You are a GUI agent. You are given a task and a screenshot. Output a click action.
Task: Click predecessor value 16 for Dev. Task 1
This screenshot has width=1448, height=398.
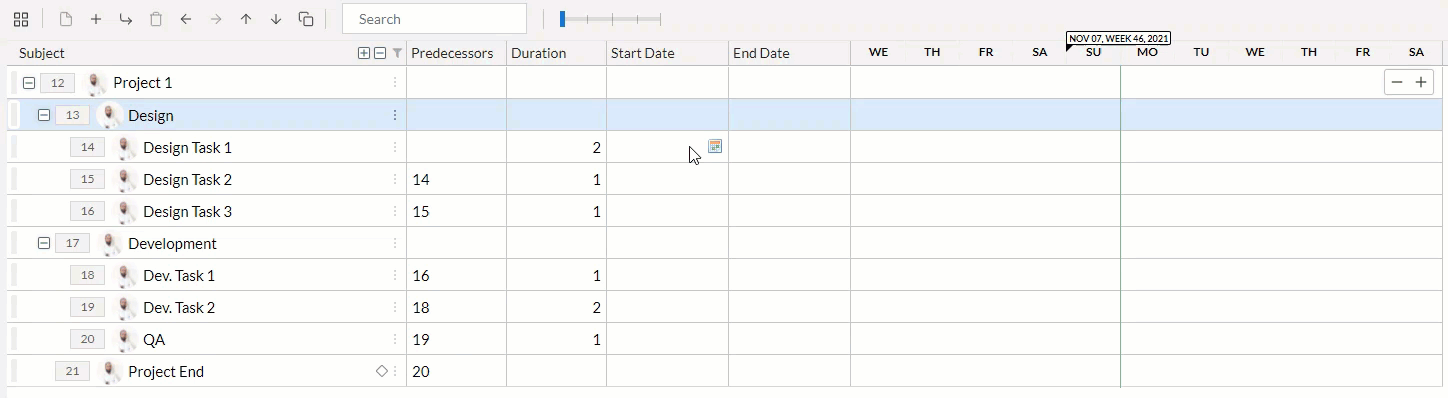[x=420, y=275]
